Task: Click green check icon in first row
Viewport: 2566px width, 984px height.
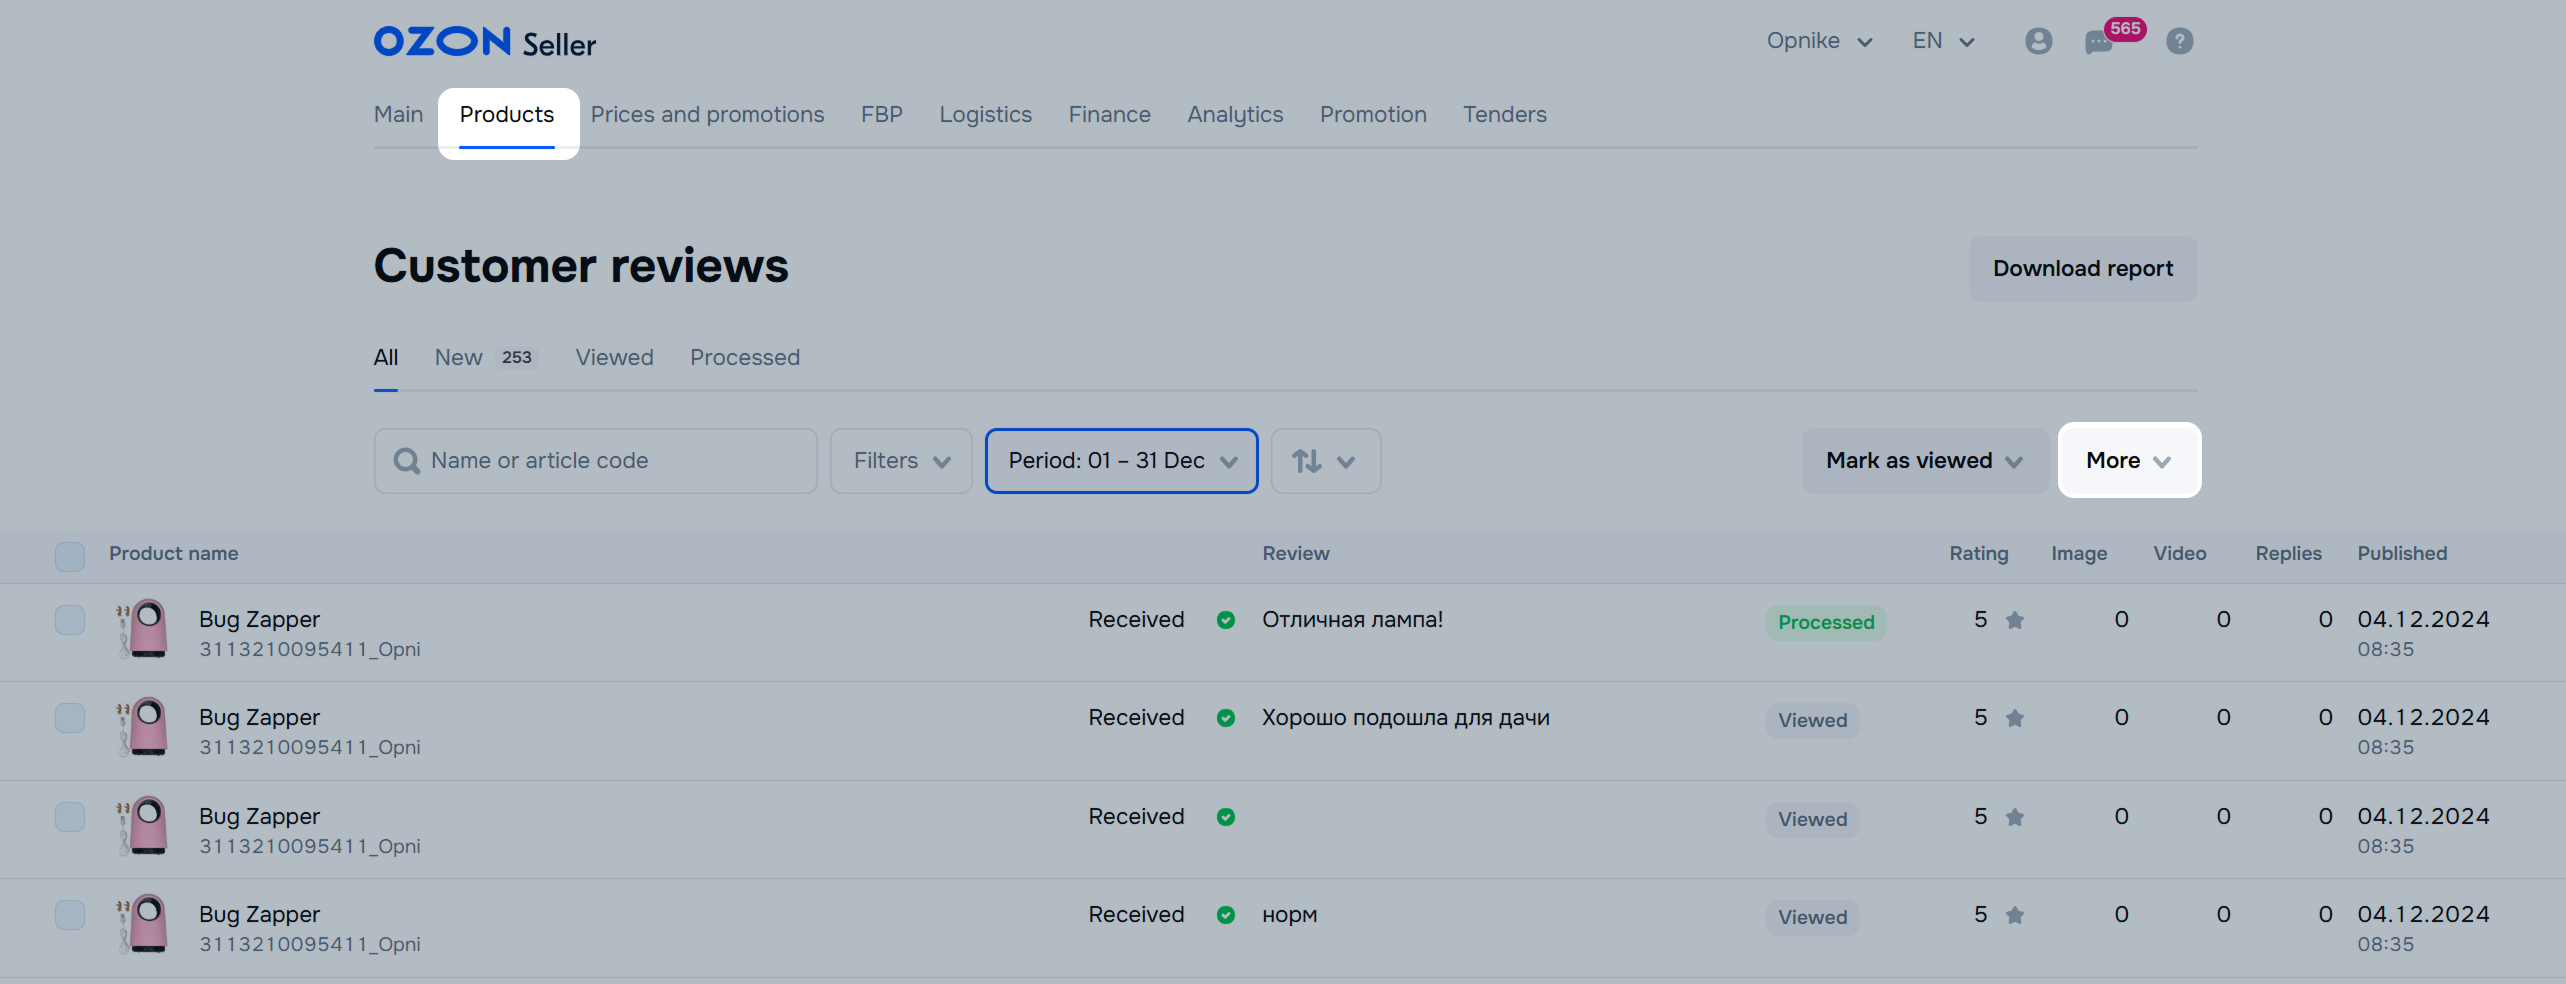Action: 1225,620
